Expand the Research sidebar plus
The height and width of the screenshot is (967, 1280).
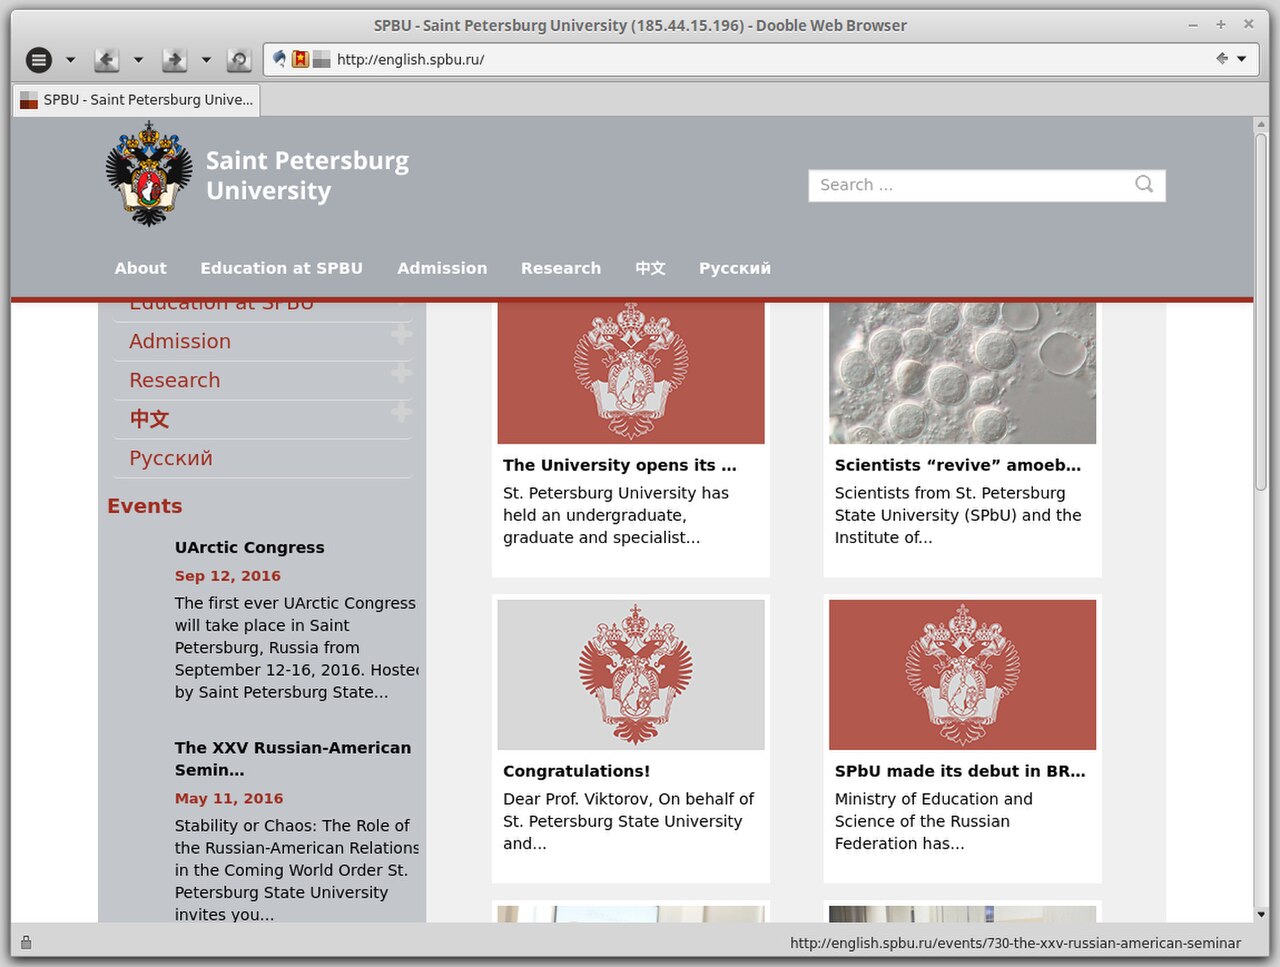coord(401,373)
